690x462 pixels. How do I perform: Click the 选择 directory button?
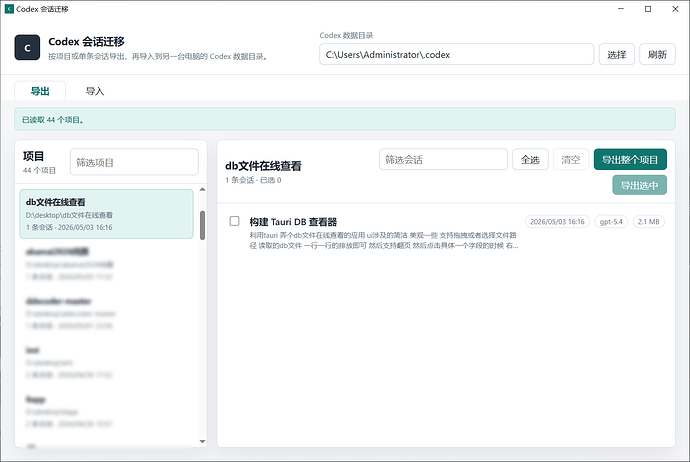(617, 55)
